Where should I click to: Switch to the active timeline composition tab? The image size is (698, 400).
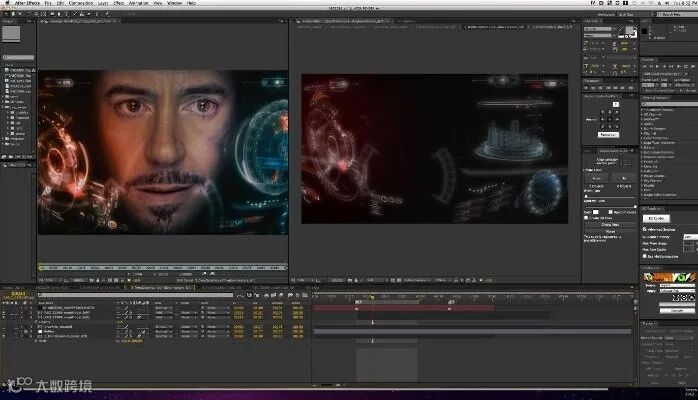[x=162, y=288]
